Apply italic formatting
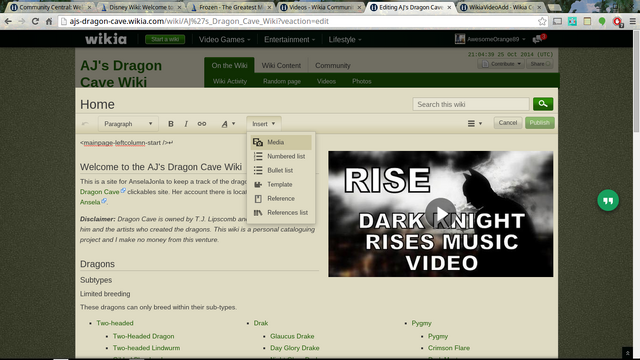The height and width of the screenshot is (360, 640). tap(186, 124)
